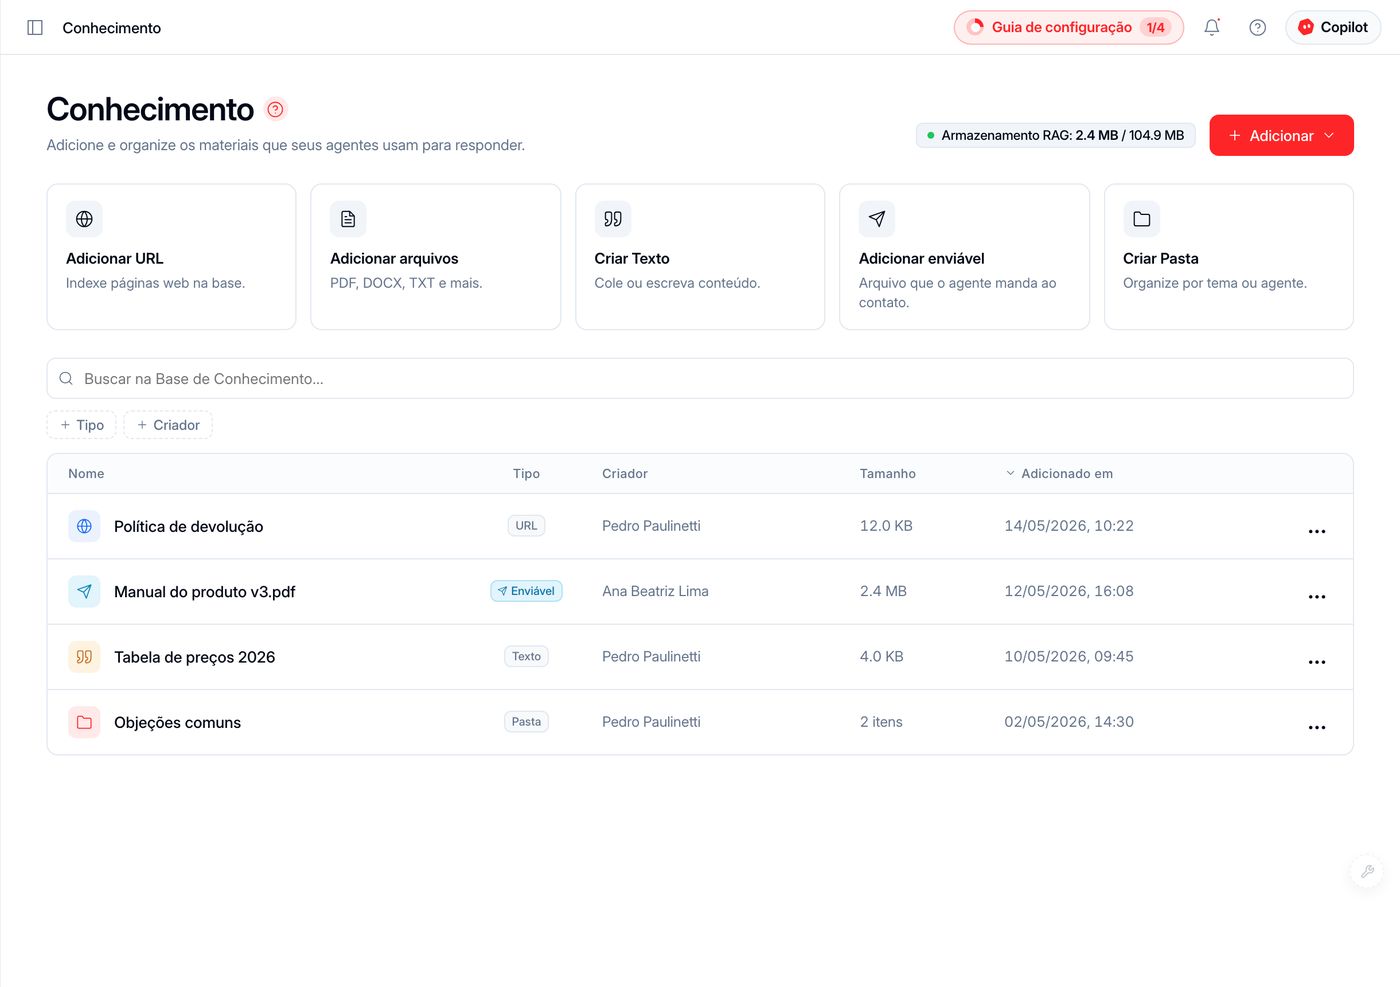Open more options for Política de devolução
This screenshot has height=987, width=1400.
(x=1317, y=531)
